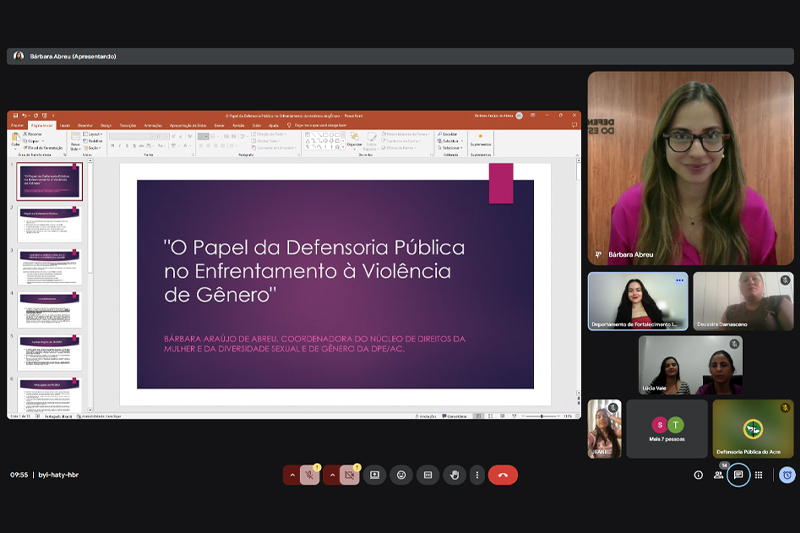
Task: Leave the call with red hang-up button
Action: [503, 475]
